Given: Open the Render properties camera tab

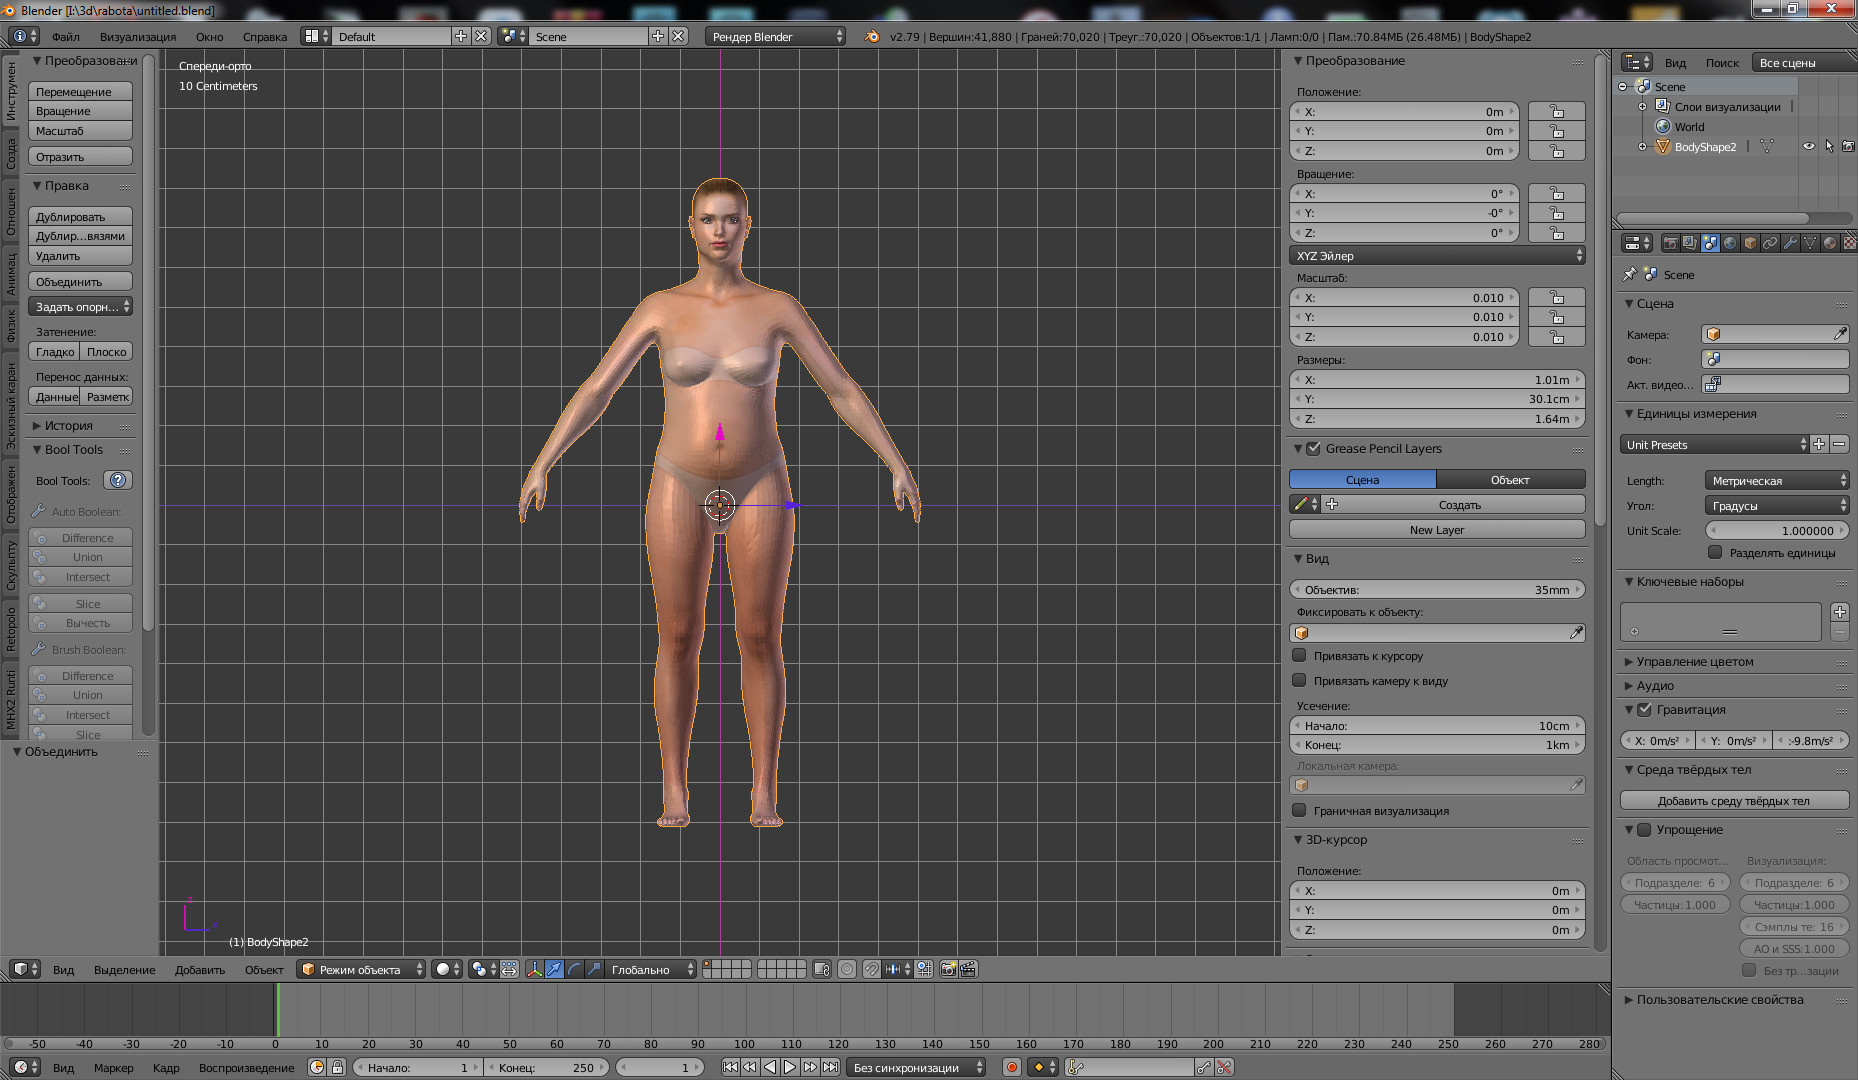Looking at the screenshot, I should pyautogui.click(x=1670, y=243).
